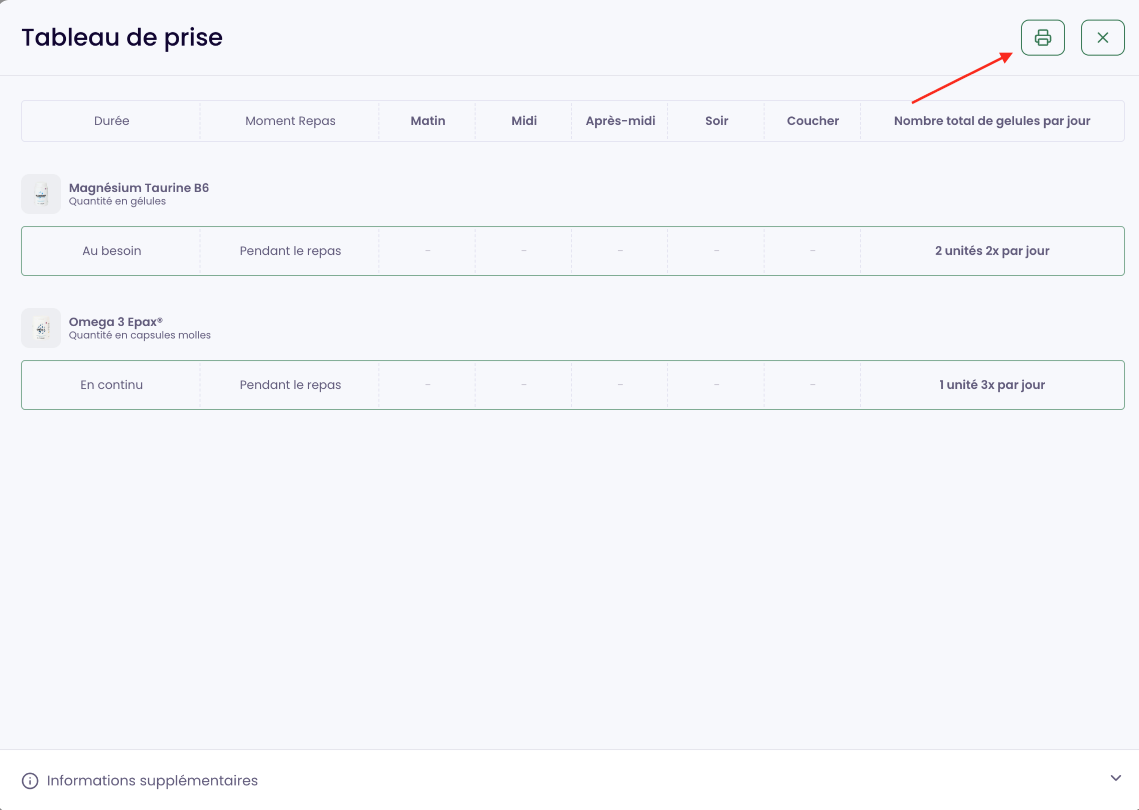This screenshot has height=810, width=1139.
Task: Click the print icon button
Action: (x=1042, y=38)
